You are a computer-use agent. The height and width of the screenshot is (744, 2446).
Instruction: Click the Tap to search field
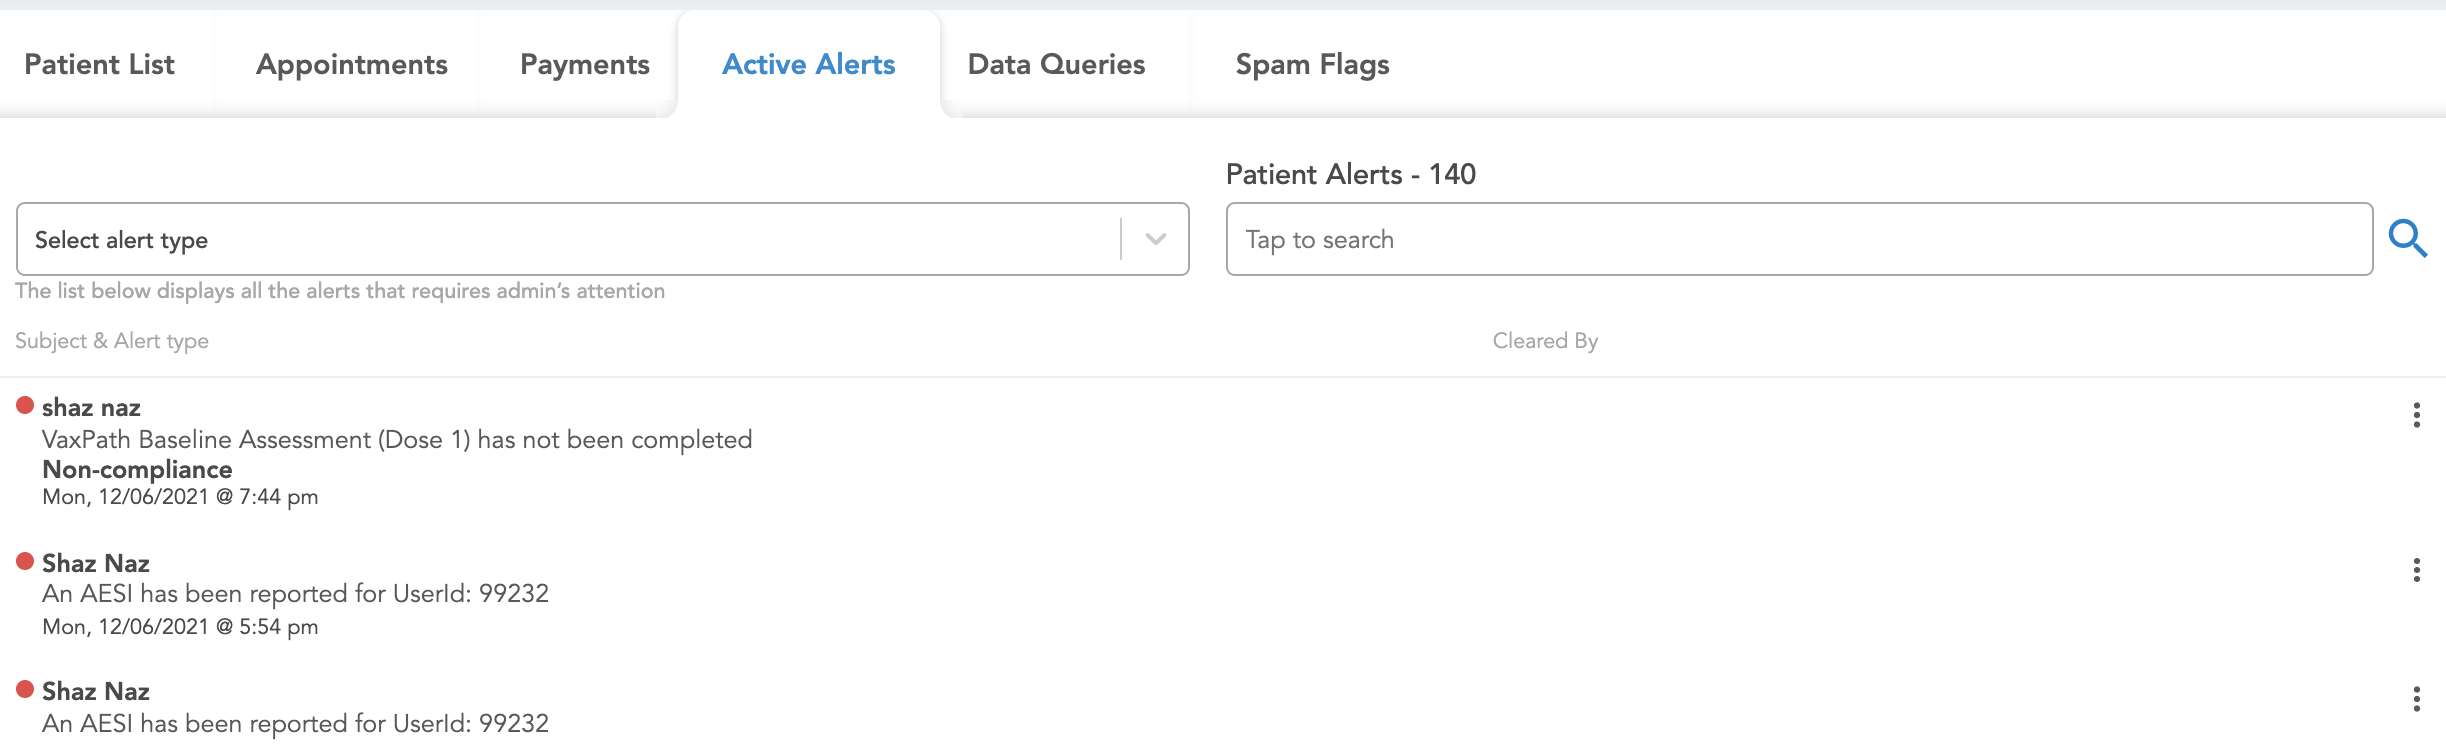pos(1798,239)
